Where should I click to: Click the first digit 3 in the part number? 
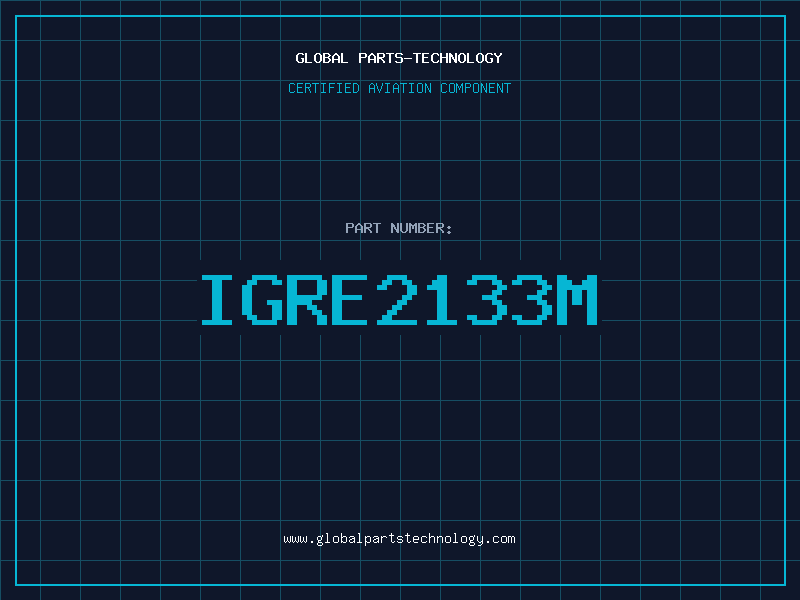[x=487, y=299]
